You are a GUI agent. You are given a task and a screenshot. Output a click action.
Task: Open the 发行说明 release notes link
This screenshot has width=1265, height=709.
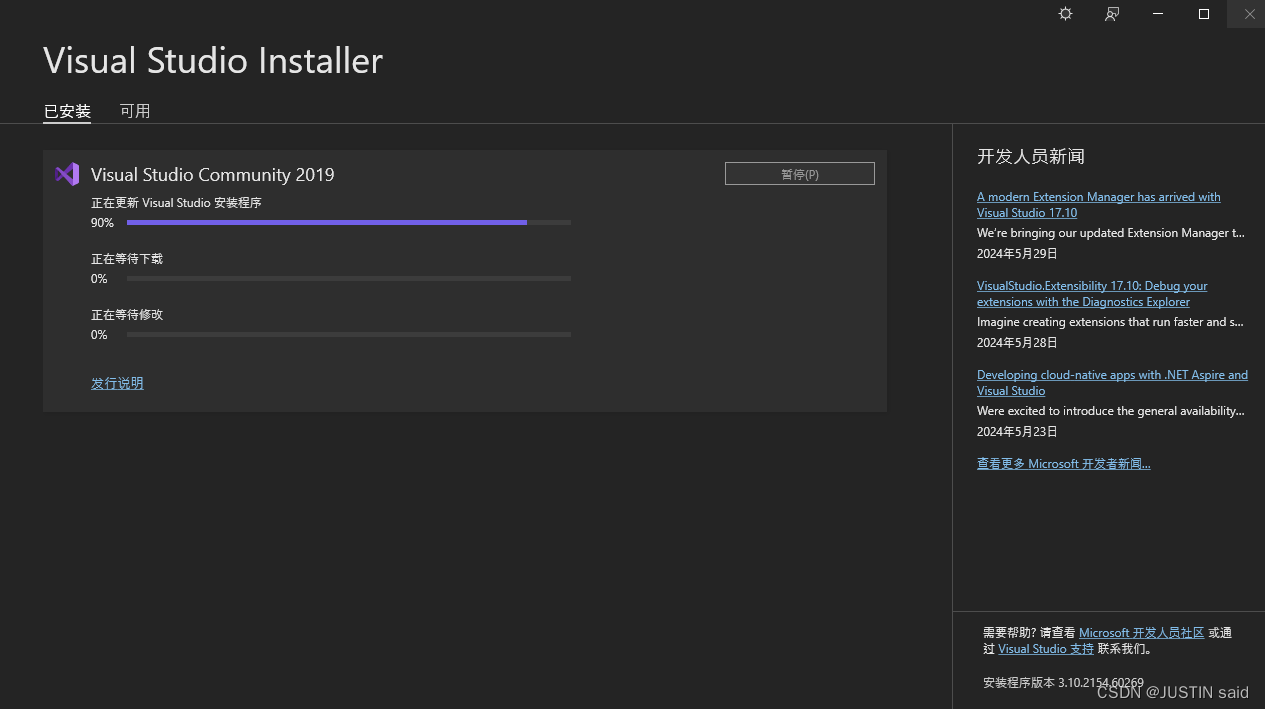tap(117, 383)
